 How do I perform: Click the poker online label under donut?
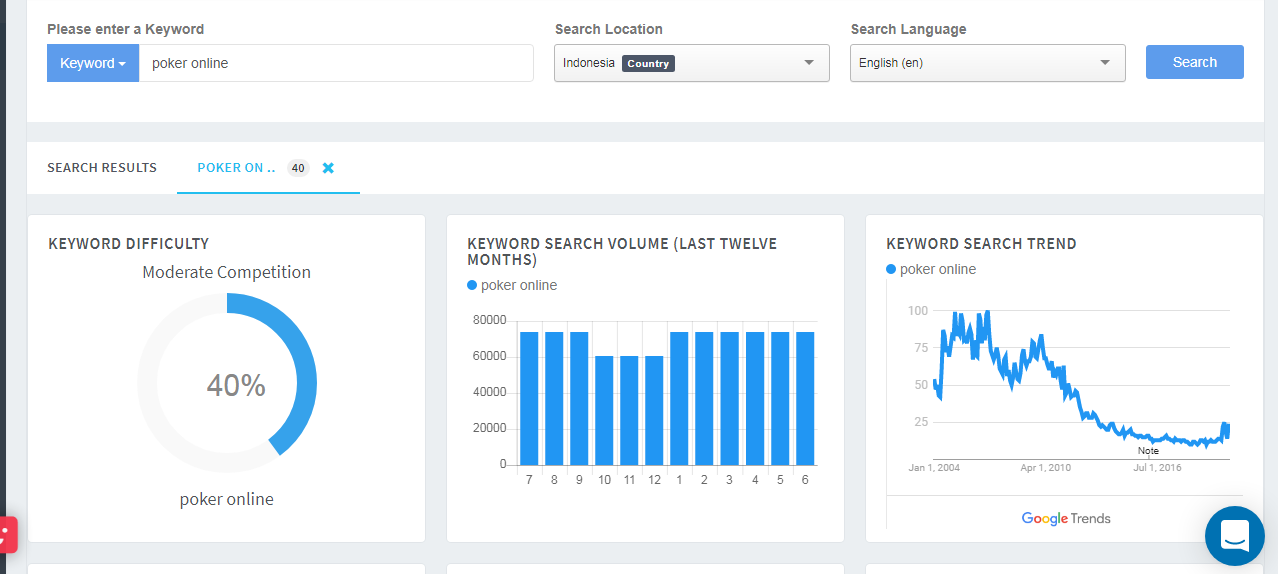coord(226,499)
